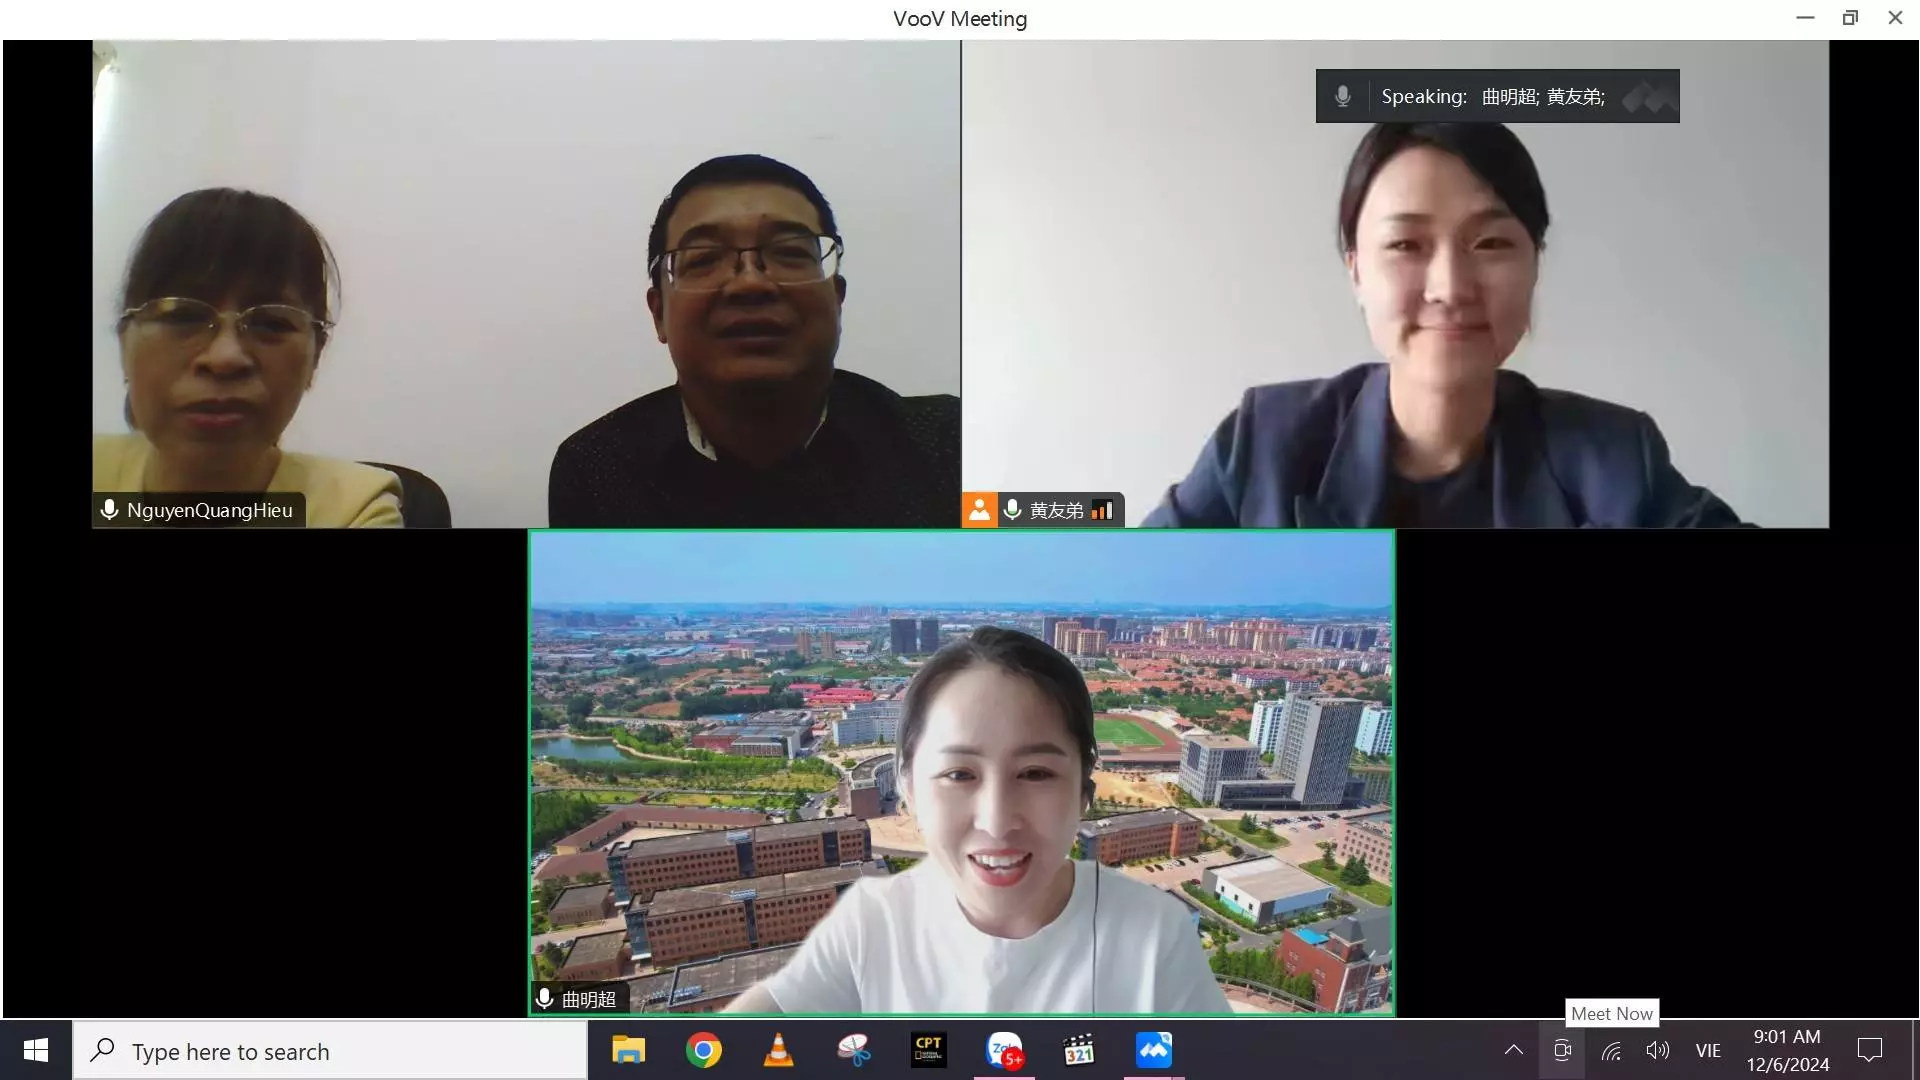Click network signal bars beside 黄友弟
The image size is (1920, 1080).
click(1102, 510)
